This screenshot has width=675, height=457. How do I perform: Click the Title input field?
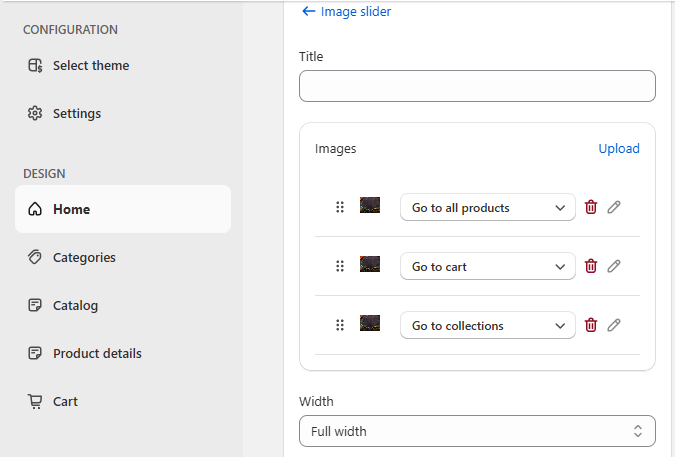click(477, 86)
